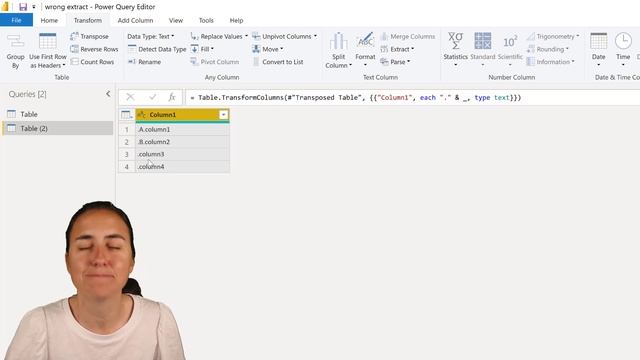Switch to the View tab
This screenshot has width=640, height=360.
pyautogui.click(x=176, y=20)
